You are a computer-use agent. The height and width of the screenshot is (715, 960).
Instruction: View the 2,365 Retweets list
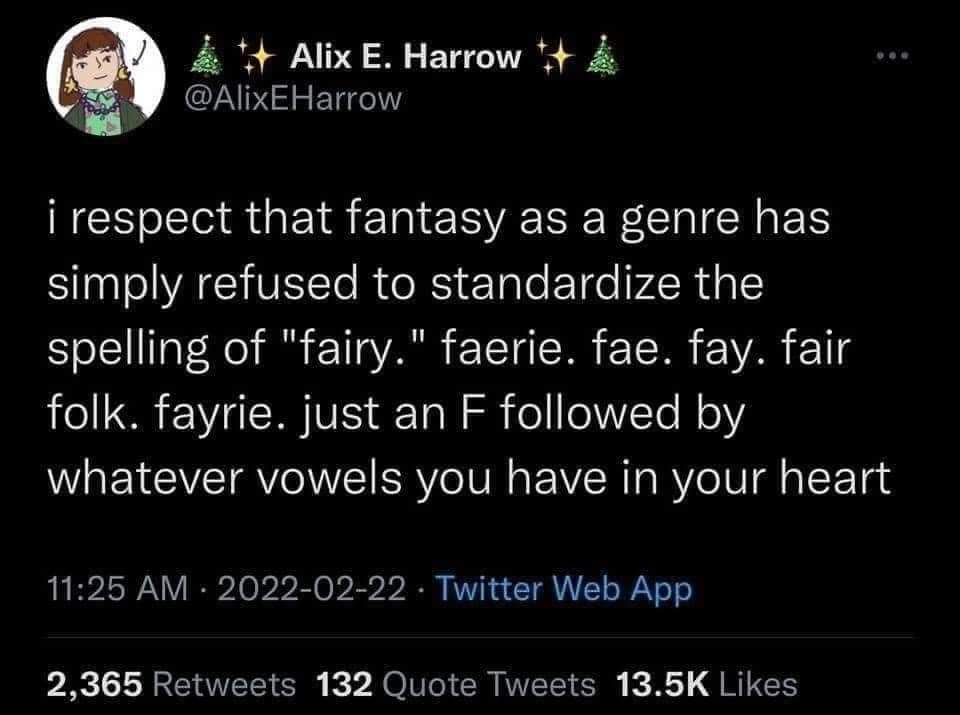point(171,684)
